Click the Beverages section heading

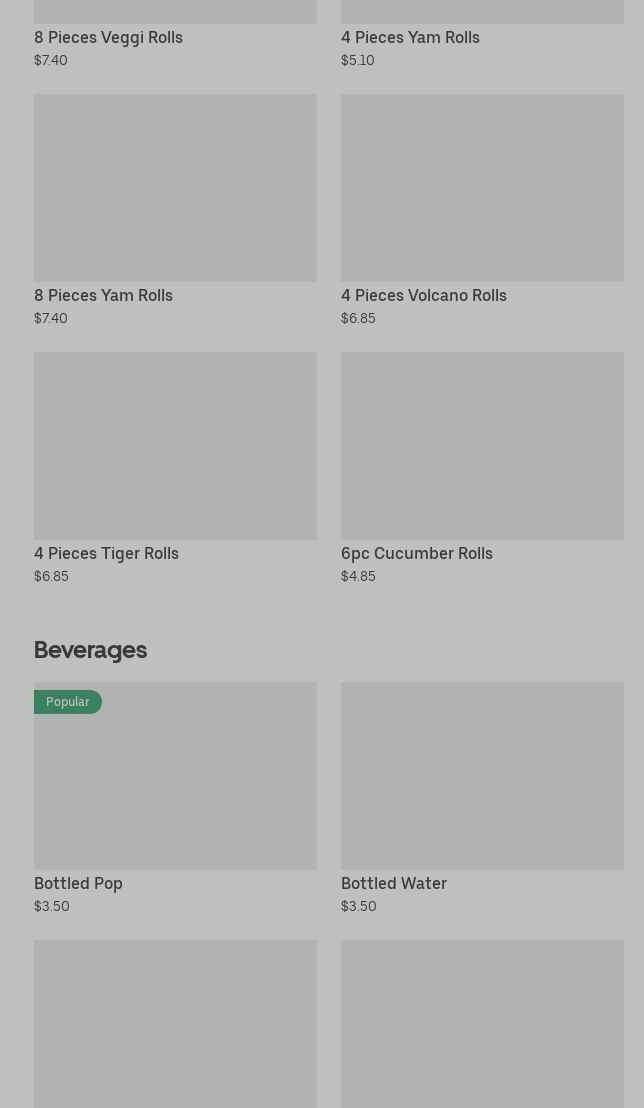pyautogui.click(x=90, y=650)
